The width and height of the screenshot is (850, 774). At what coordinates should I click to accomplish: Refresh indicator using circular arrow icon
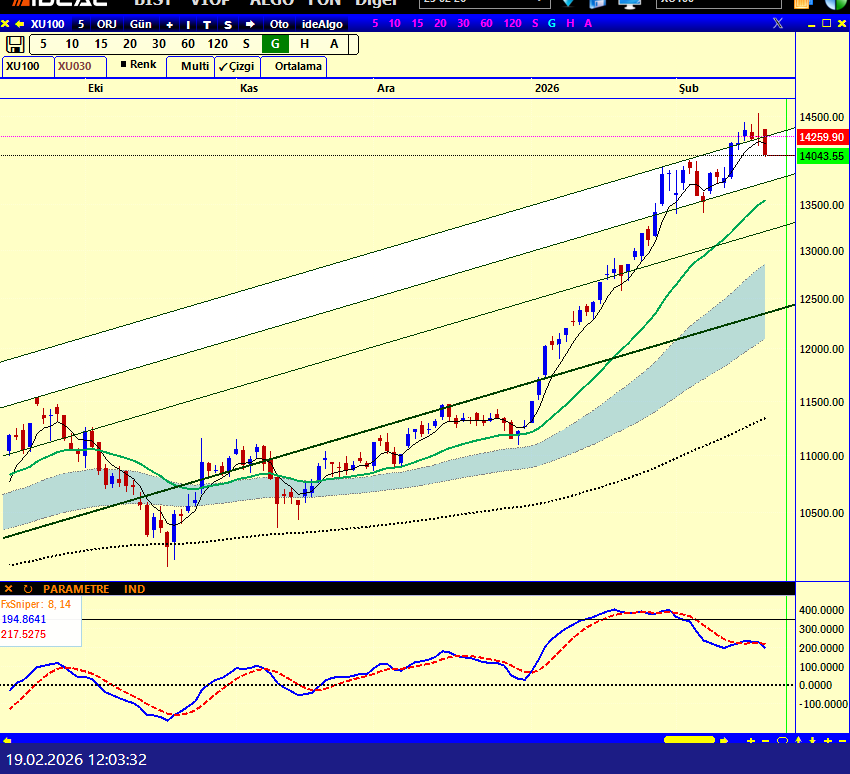tap(28, 589)
